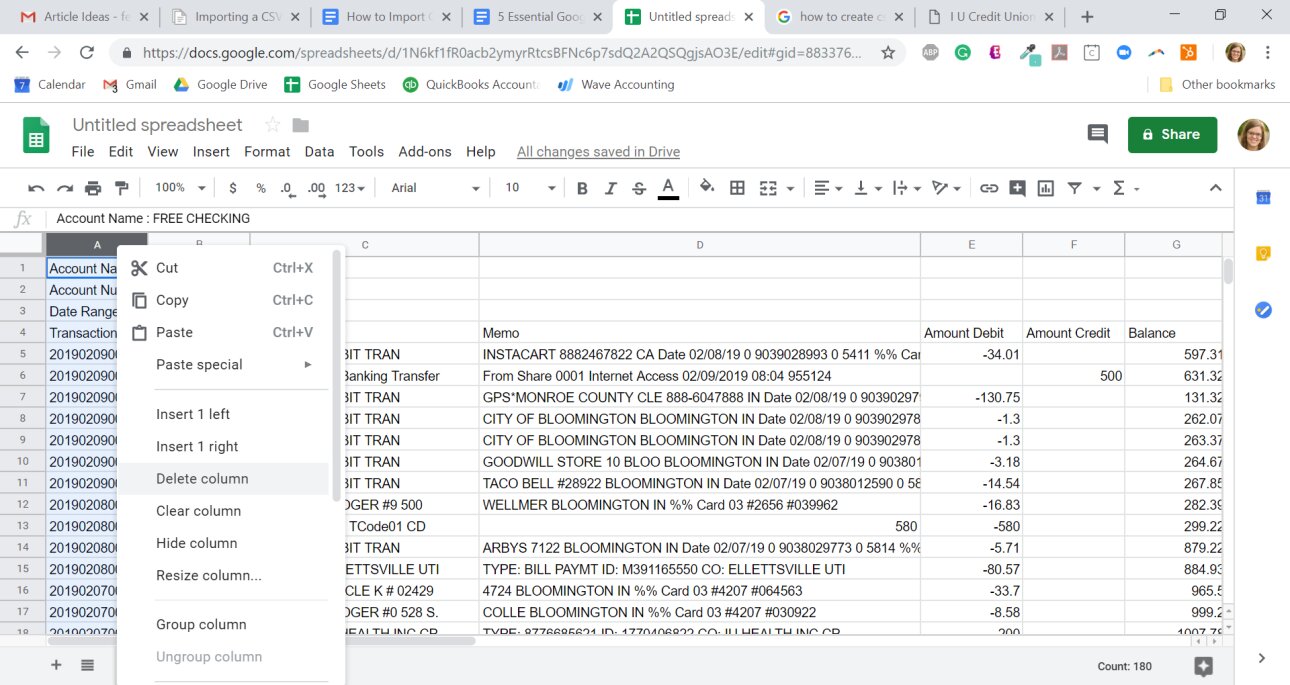Toggle bold formatting
Screen dimensions: 1290x685
click(x=582, y=187)
